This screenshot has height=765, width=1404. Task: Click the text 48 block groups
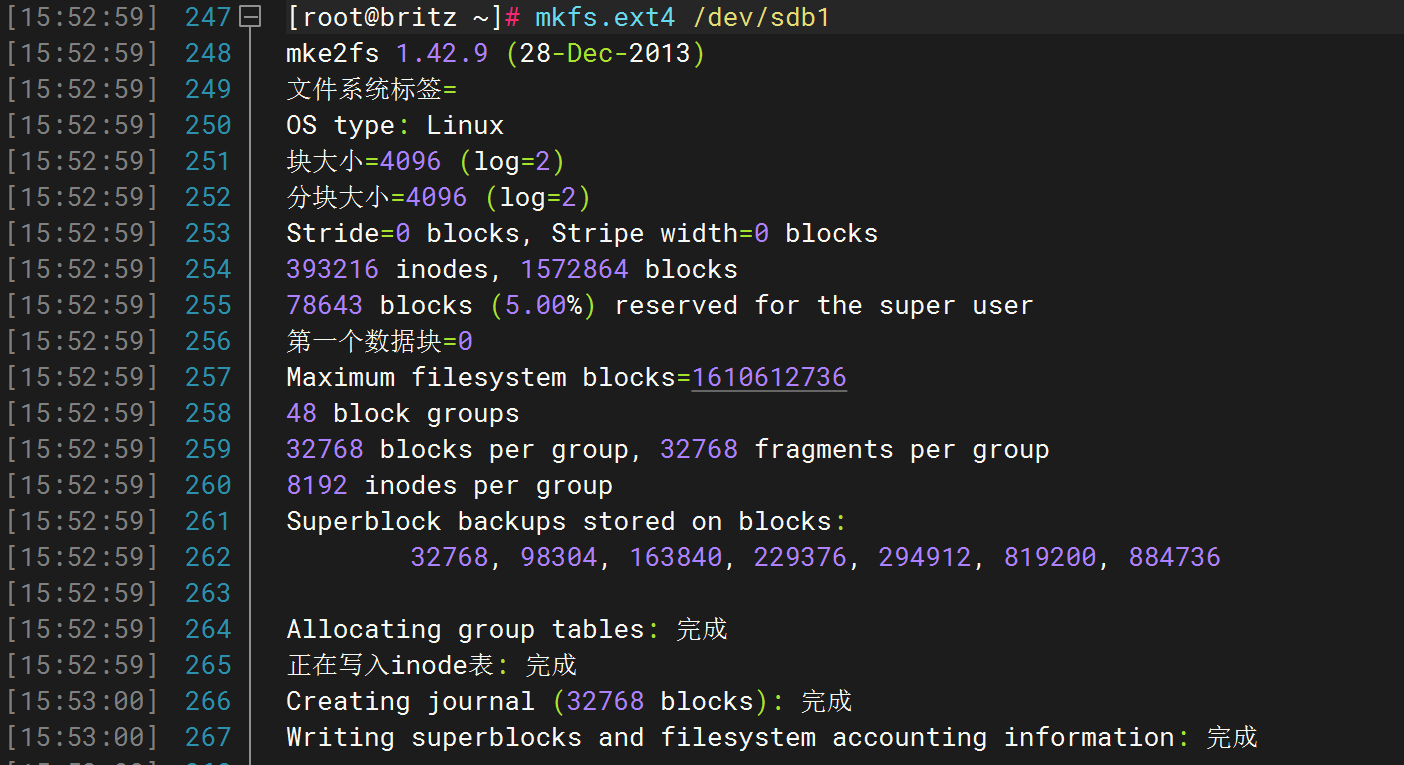pos(403,413)
